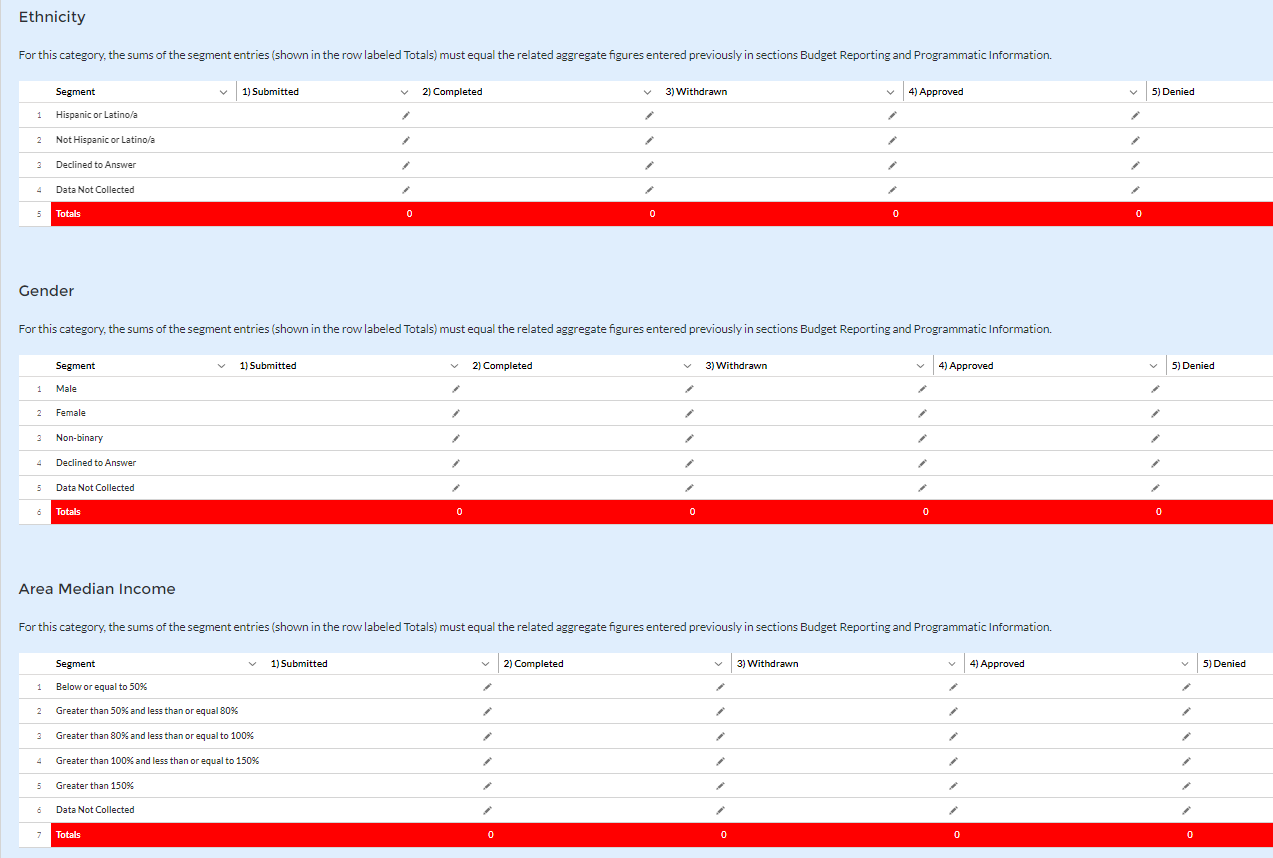Edit Submitted value for Male row
This screenshot has height=858, width=1273.
point(456,389)
